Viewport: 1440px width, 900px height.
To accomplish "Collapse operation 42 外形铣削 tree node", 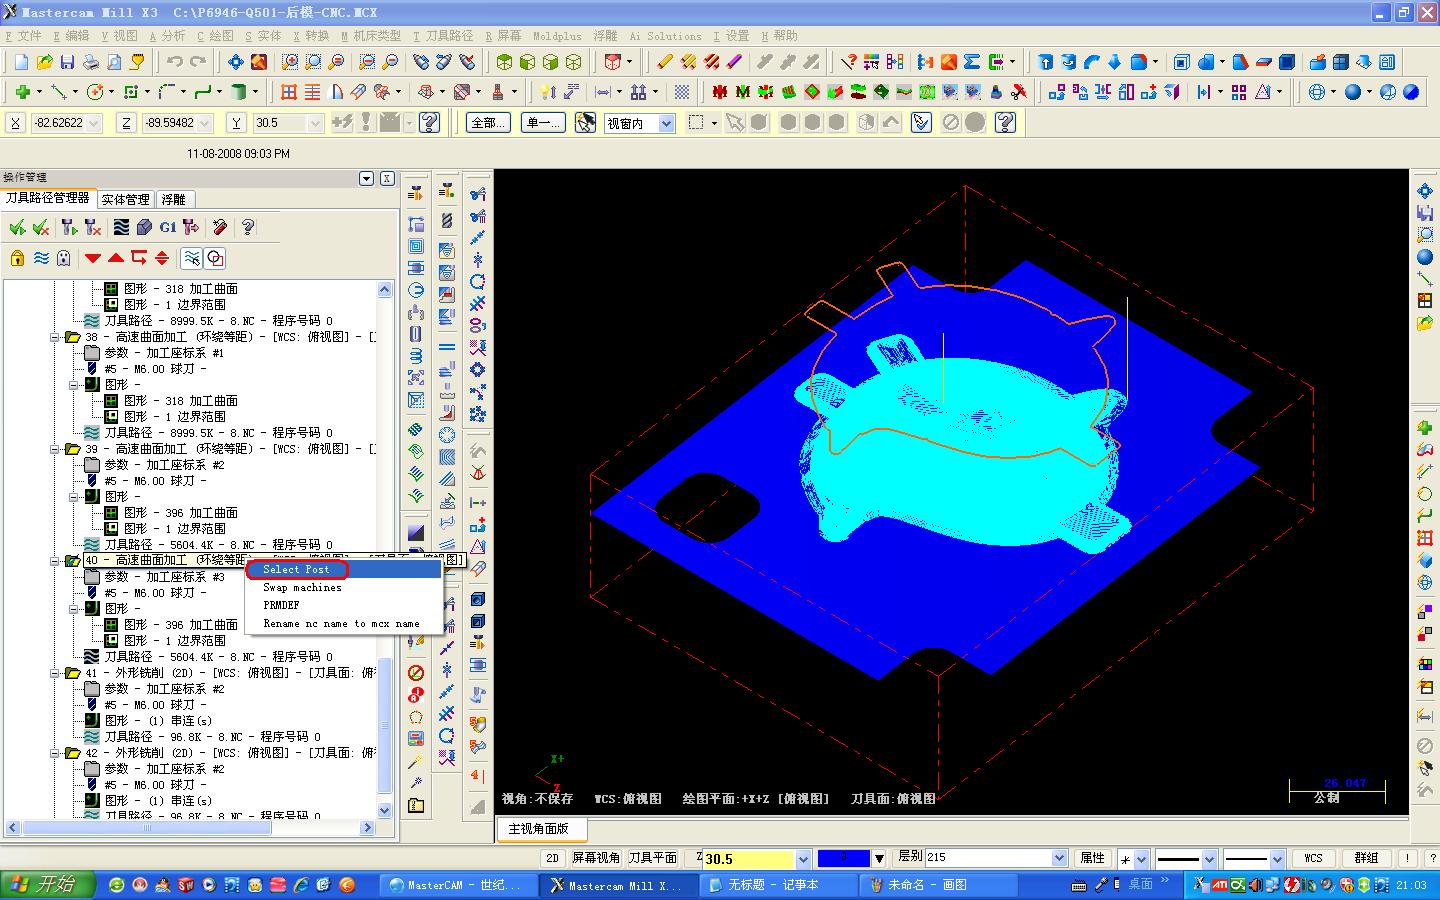I will pos(56,753).
